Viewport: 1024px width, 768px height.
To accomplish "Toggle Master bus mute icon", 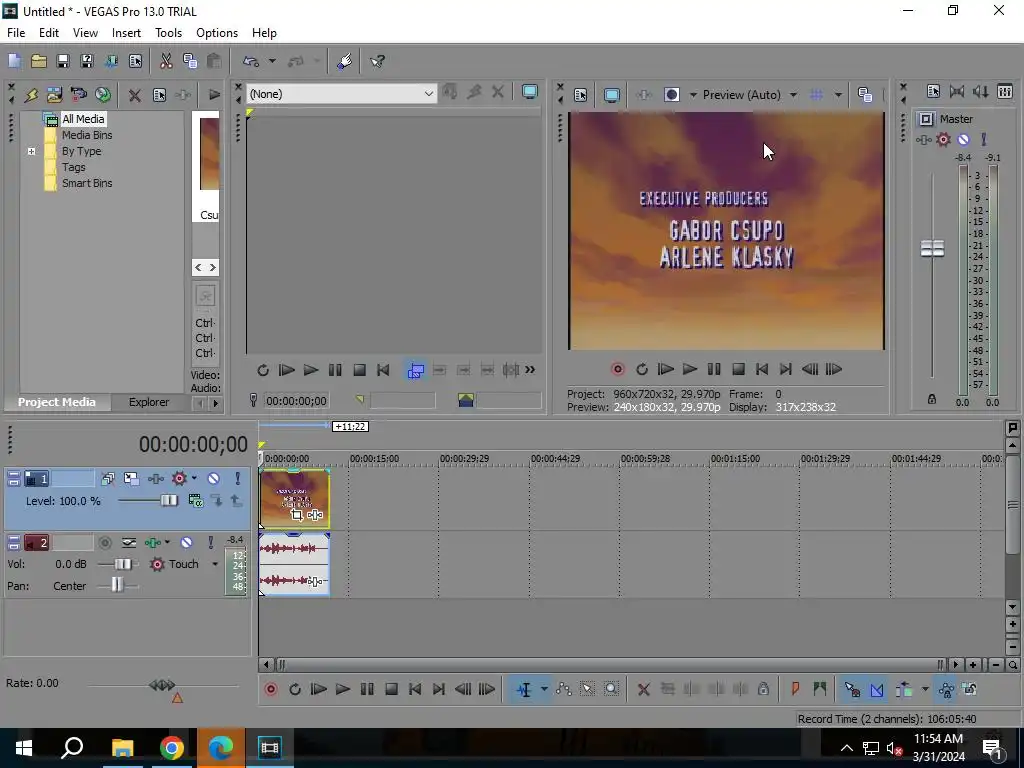I will pos(963,139).
